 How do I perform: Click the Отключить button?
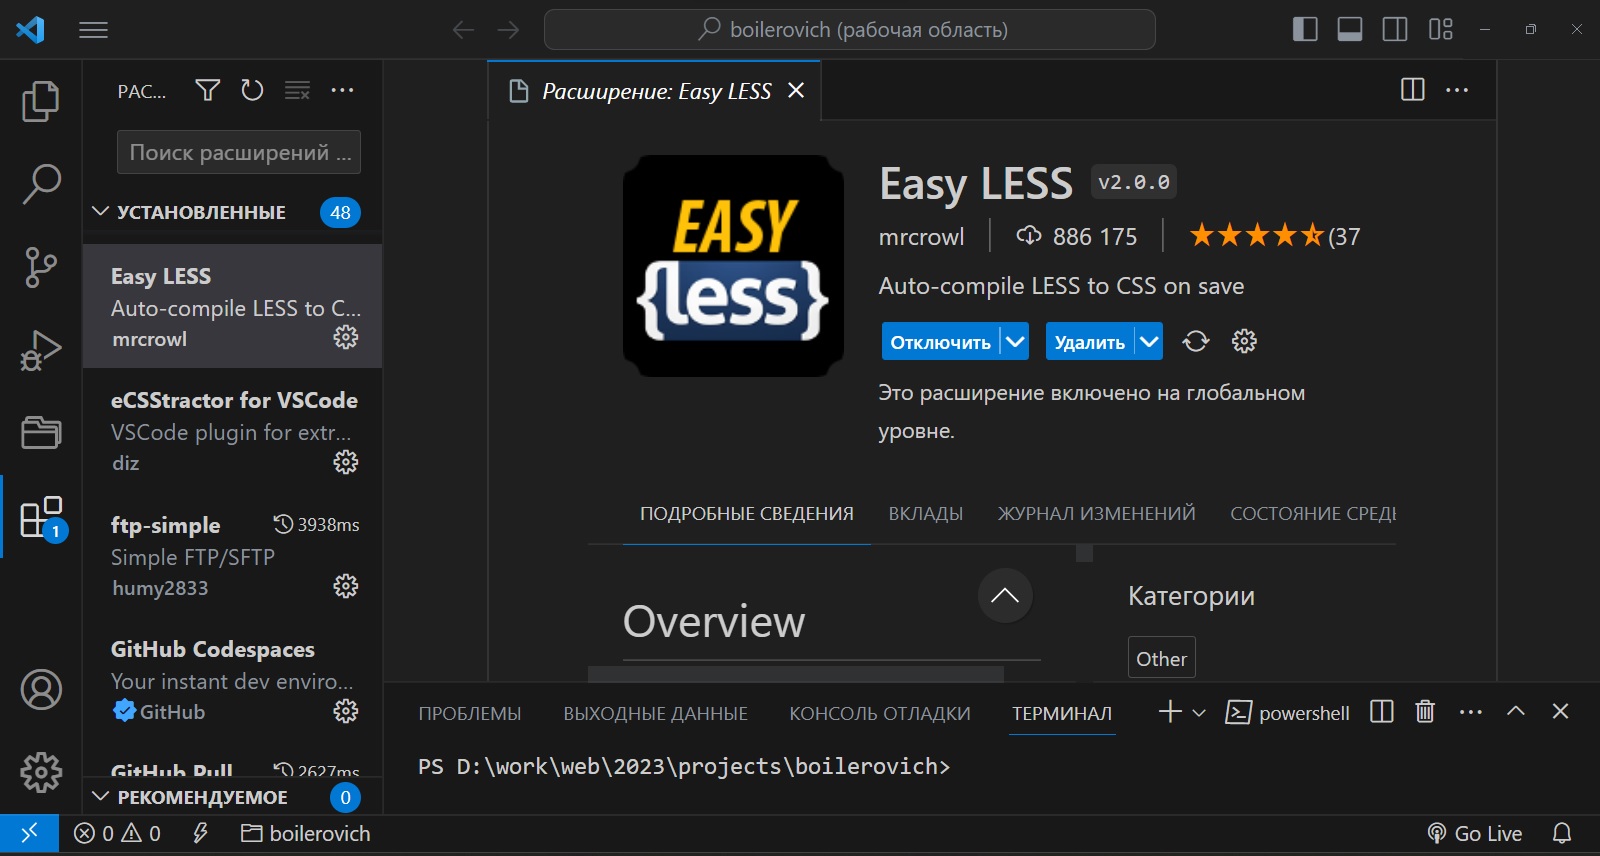(x=940, y=342)
